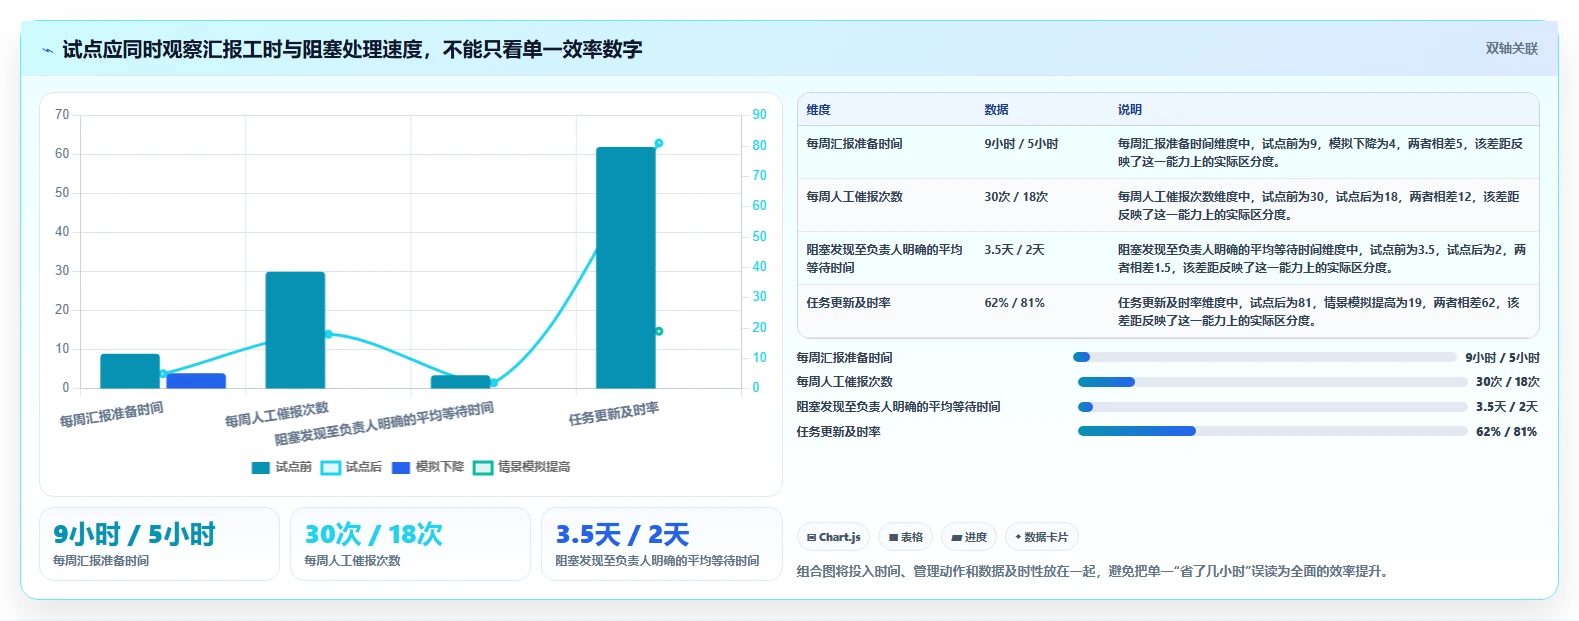1579x621 pixels.
Task: Click right axis value 90
Action: pos(760,115)
